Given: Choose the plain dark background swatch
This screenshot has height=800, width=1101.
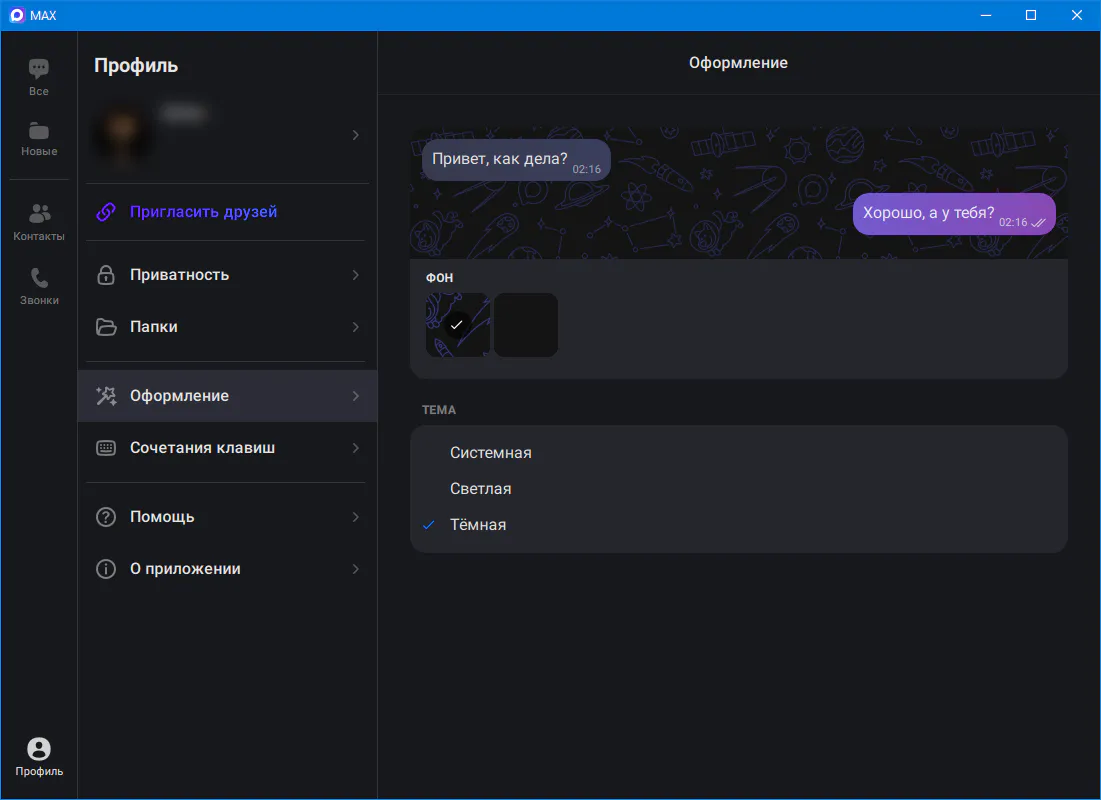Looking at the screenshot, I should coord(526,325).
